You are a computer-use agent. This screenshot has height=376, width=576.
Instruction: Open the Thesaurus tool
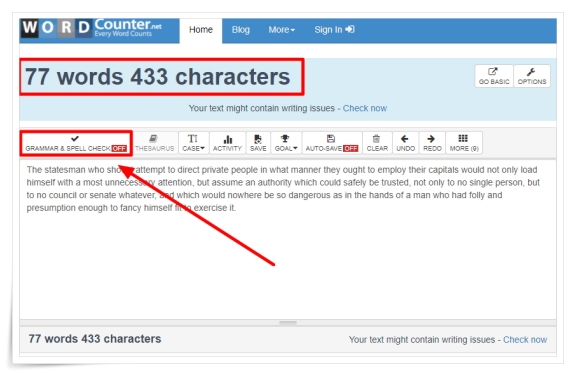click(x=154, y=143)
